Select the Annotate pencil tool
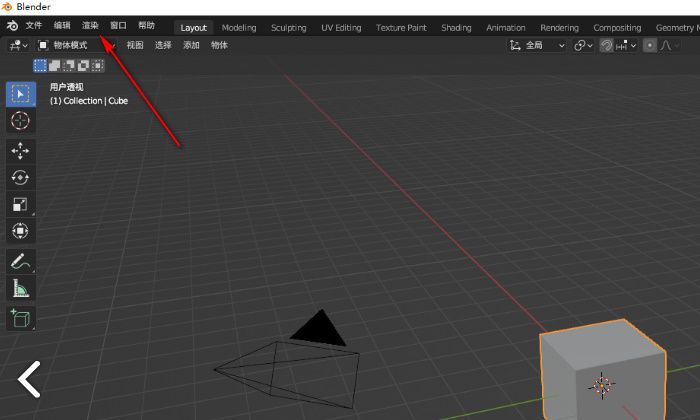700x420 pixels. coord(20,261)
